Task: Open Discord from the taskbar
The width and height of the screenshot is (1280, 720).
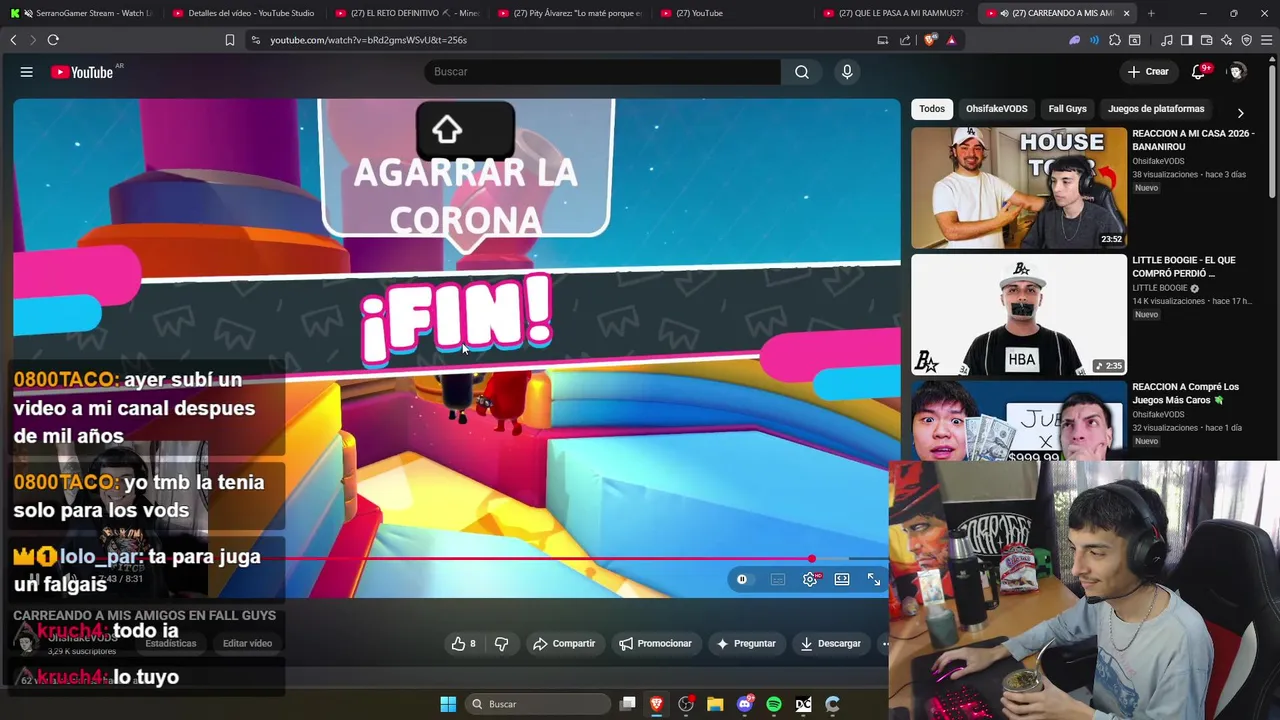Action: (744, 704)
